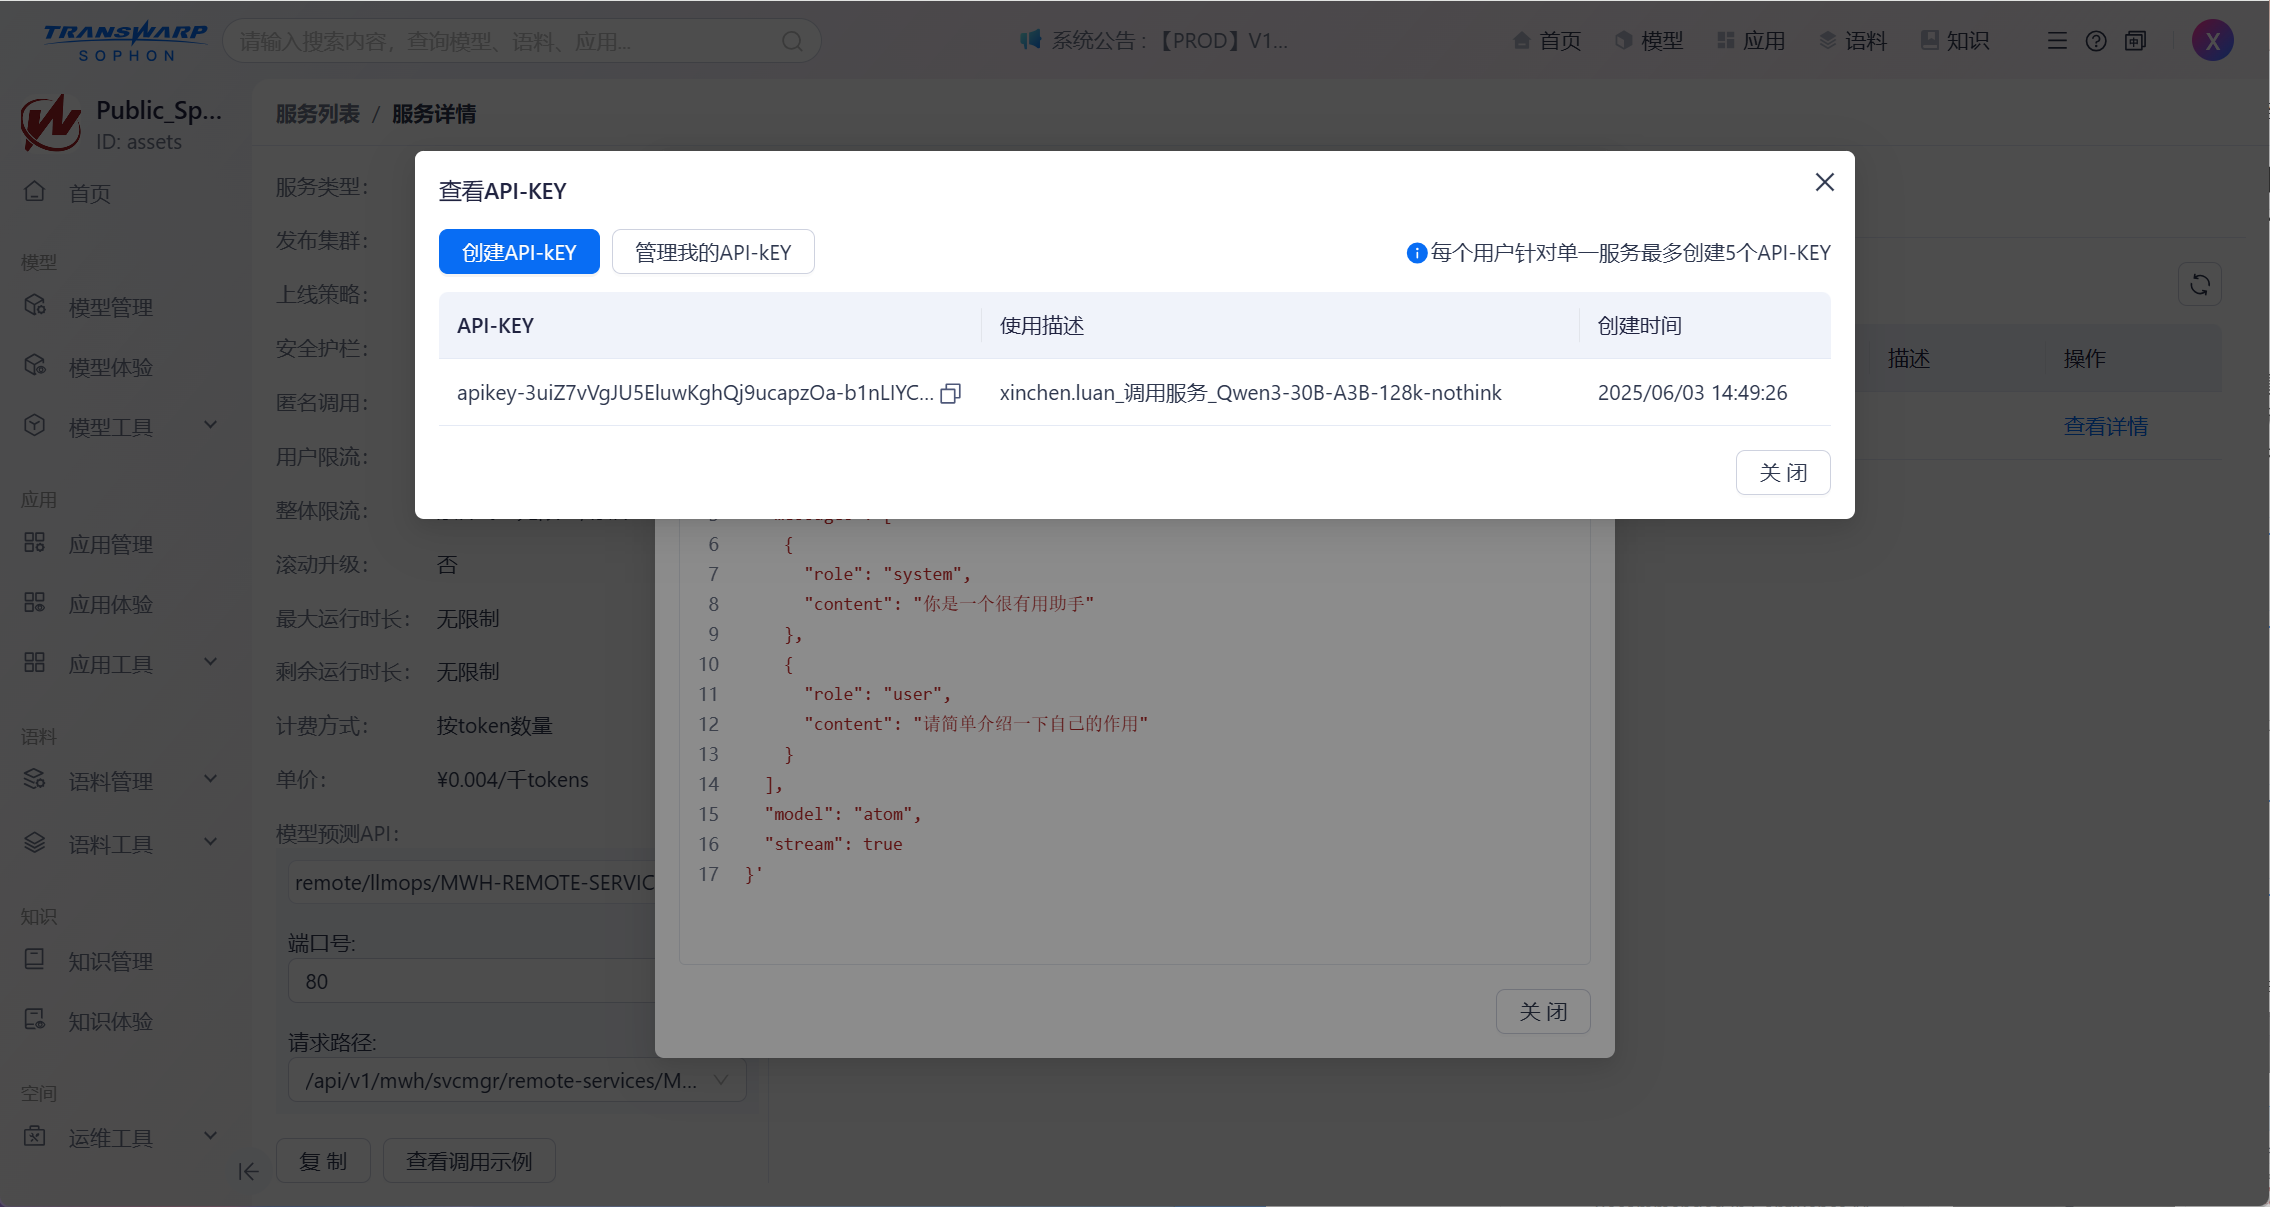Close the 查看API-KEY dialog with X

point(1824,182)
